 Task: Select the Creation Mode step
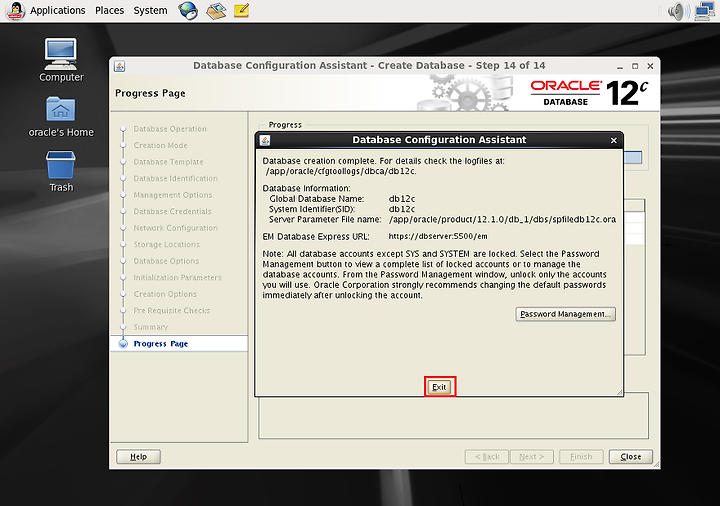tap(160, 146)
